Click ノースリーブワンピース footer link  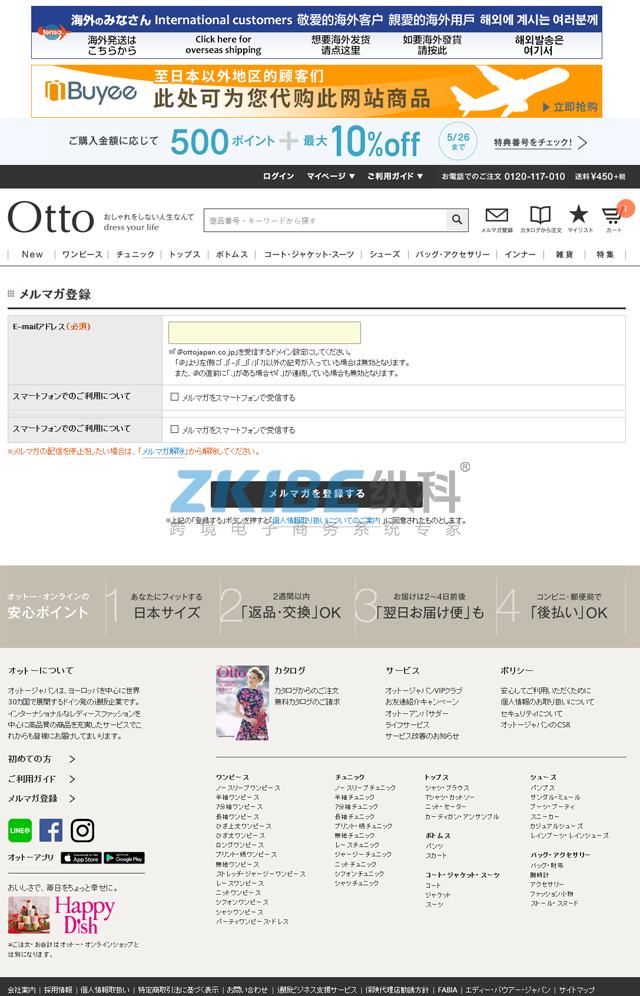tap(248, 788)
